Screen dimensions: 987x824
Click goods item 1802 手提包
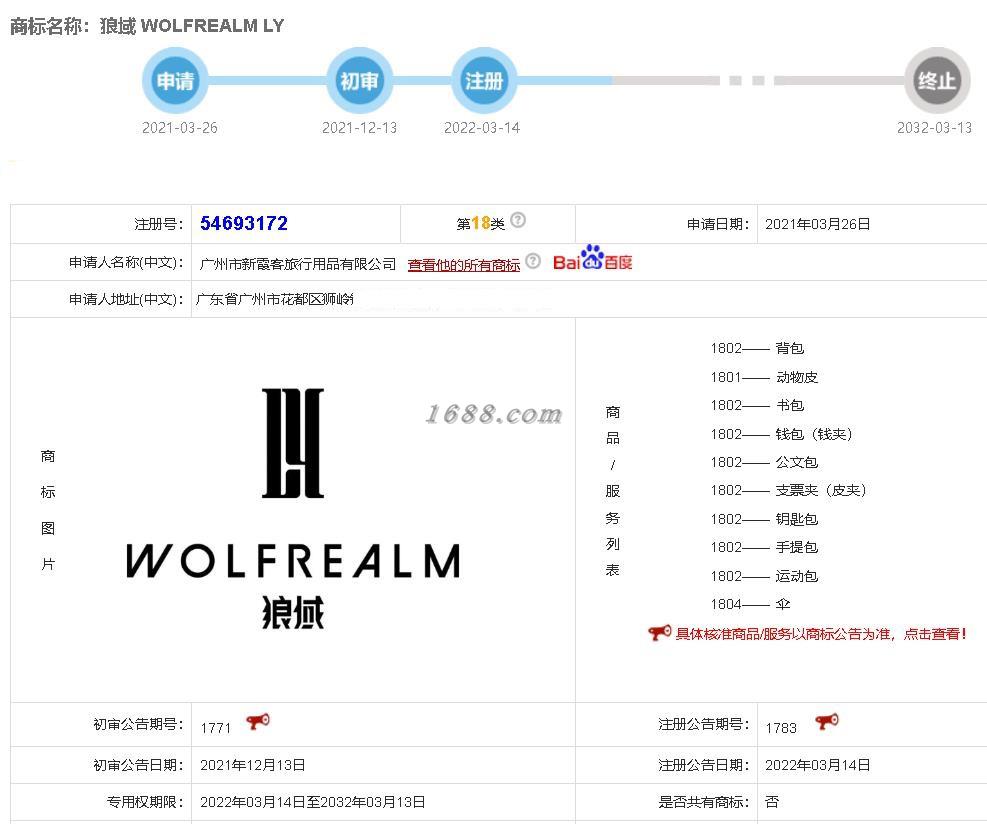(764, 547)
